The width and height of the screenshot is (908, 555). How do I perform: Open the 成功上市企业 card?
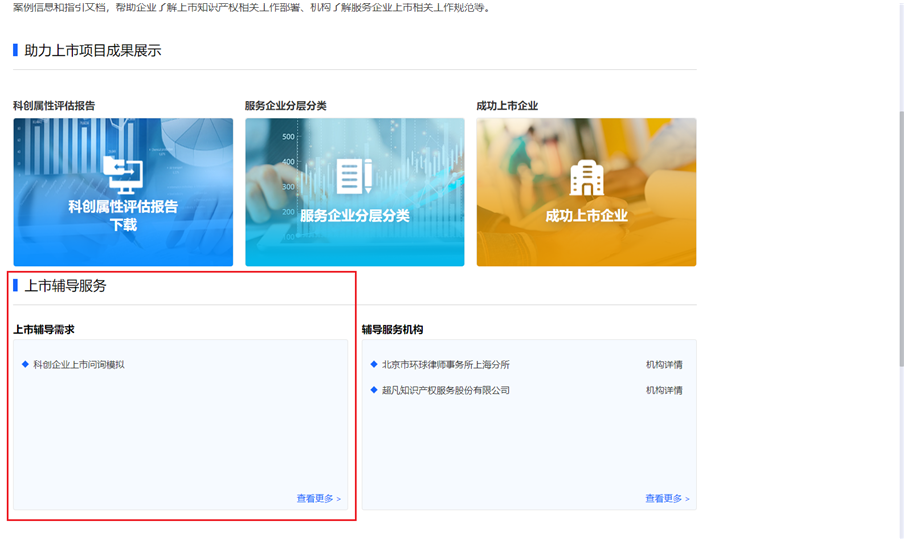tap(586, 192)
